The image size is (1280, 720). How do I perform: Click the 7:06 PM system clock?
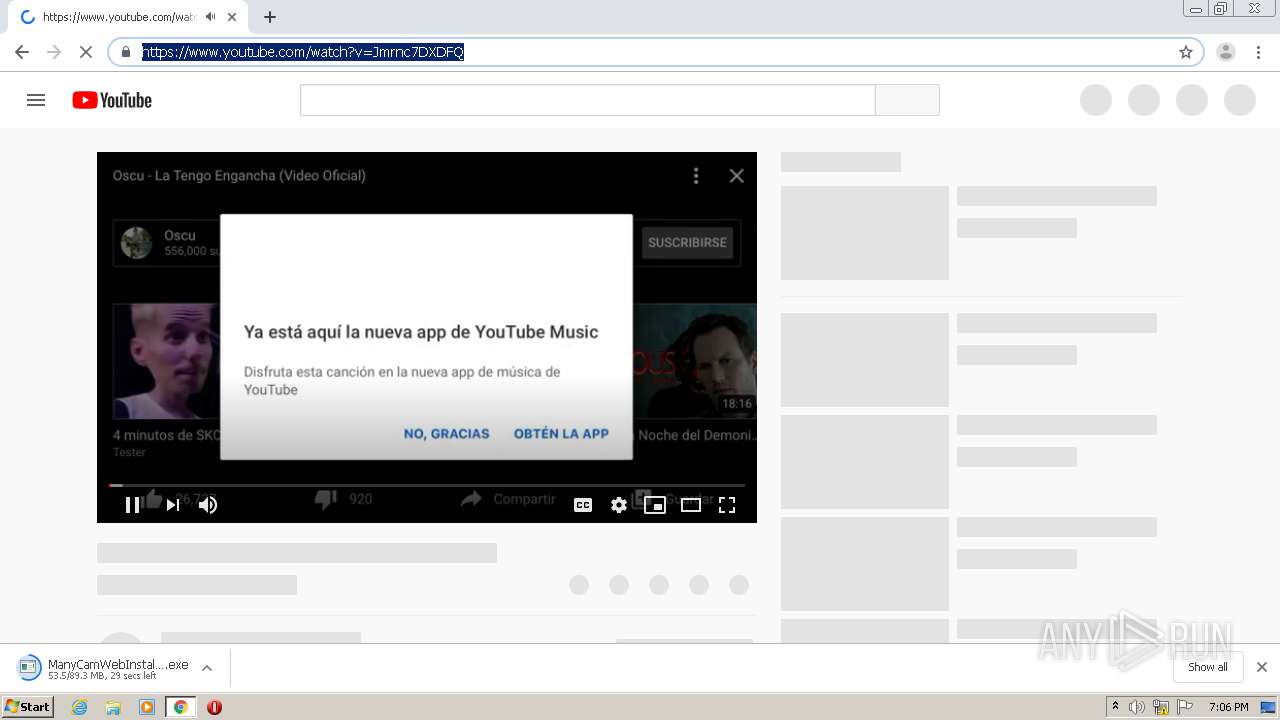click(x=1228, y=707)
